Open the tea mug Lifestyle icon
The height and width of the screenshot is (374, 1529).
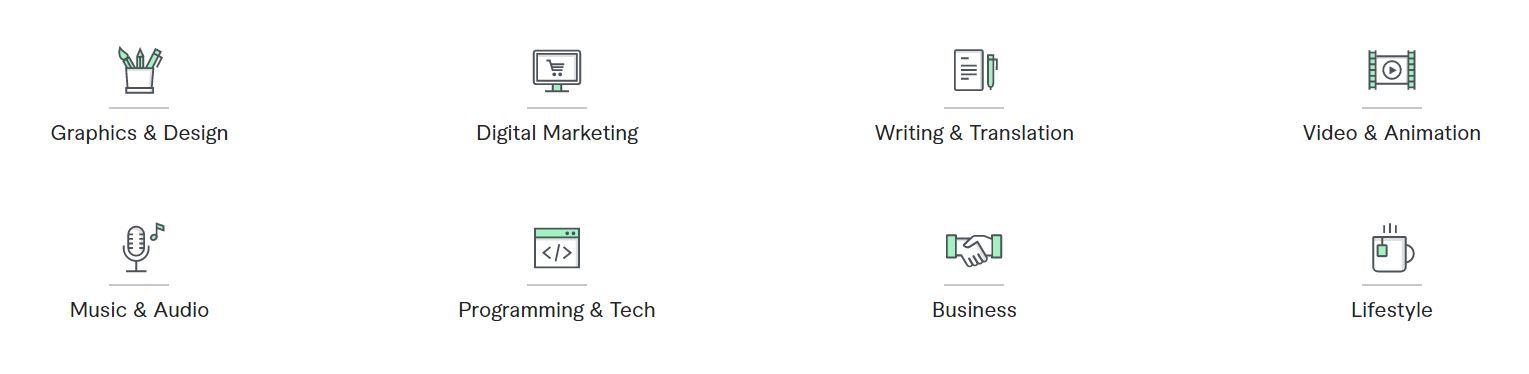tap(1392, 248)
